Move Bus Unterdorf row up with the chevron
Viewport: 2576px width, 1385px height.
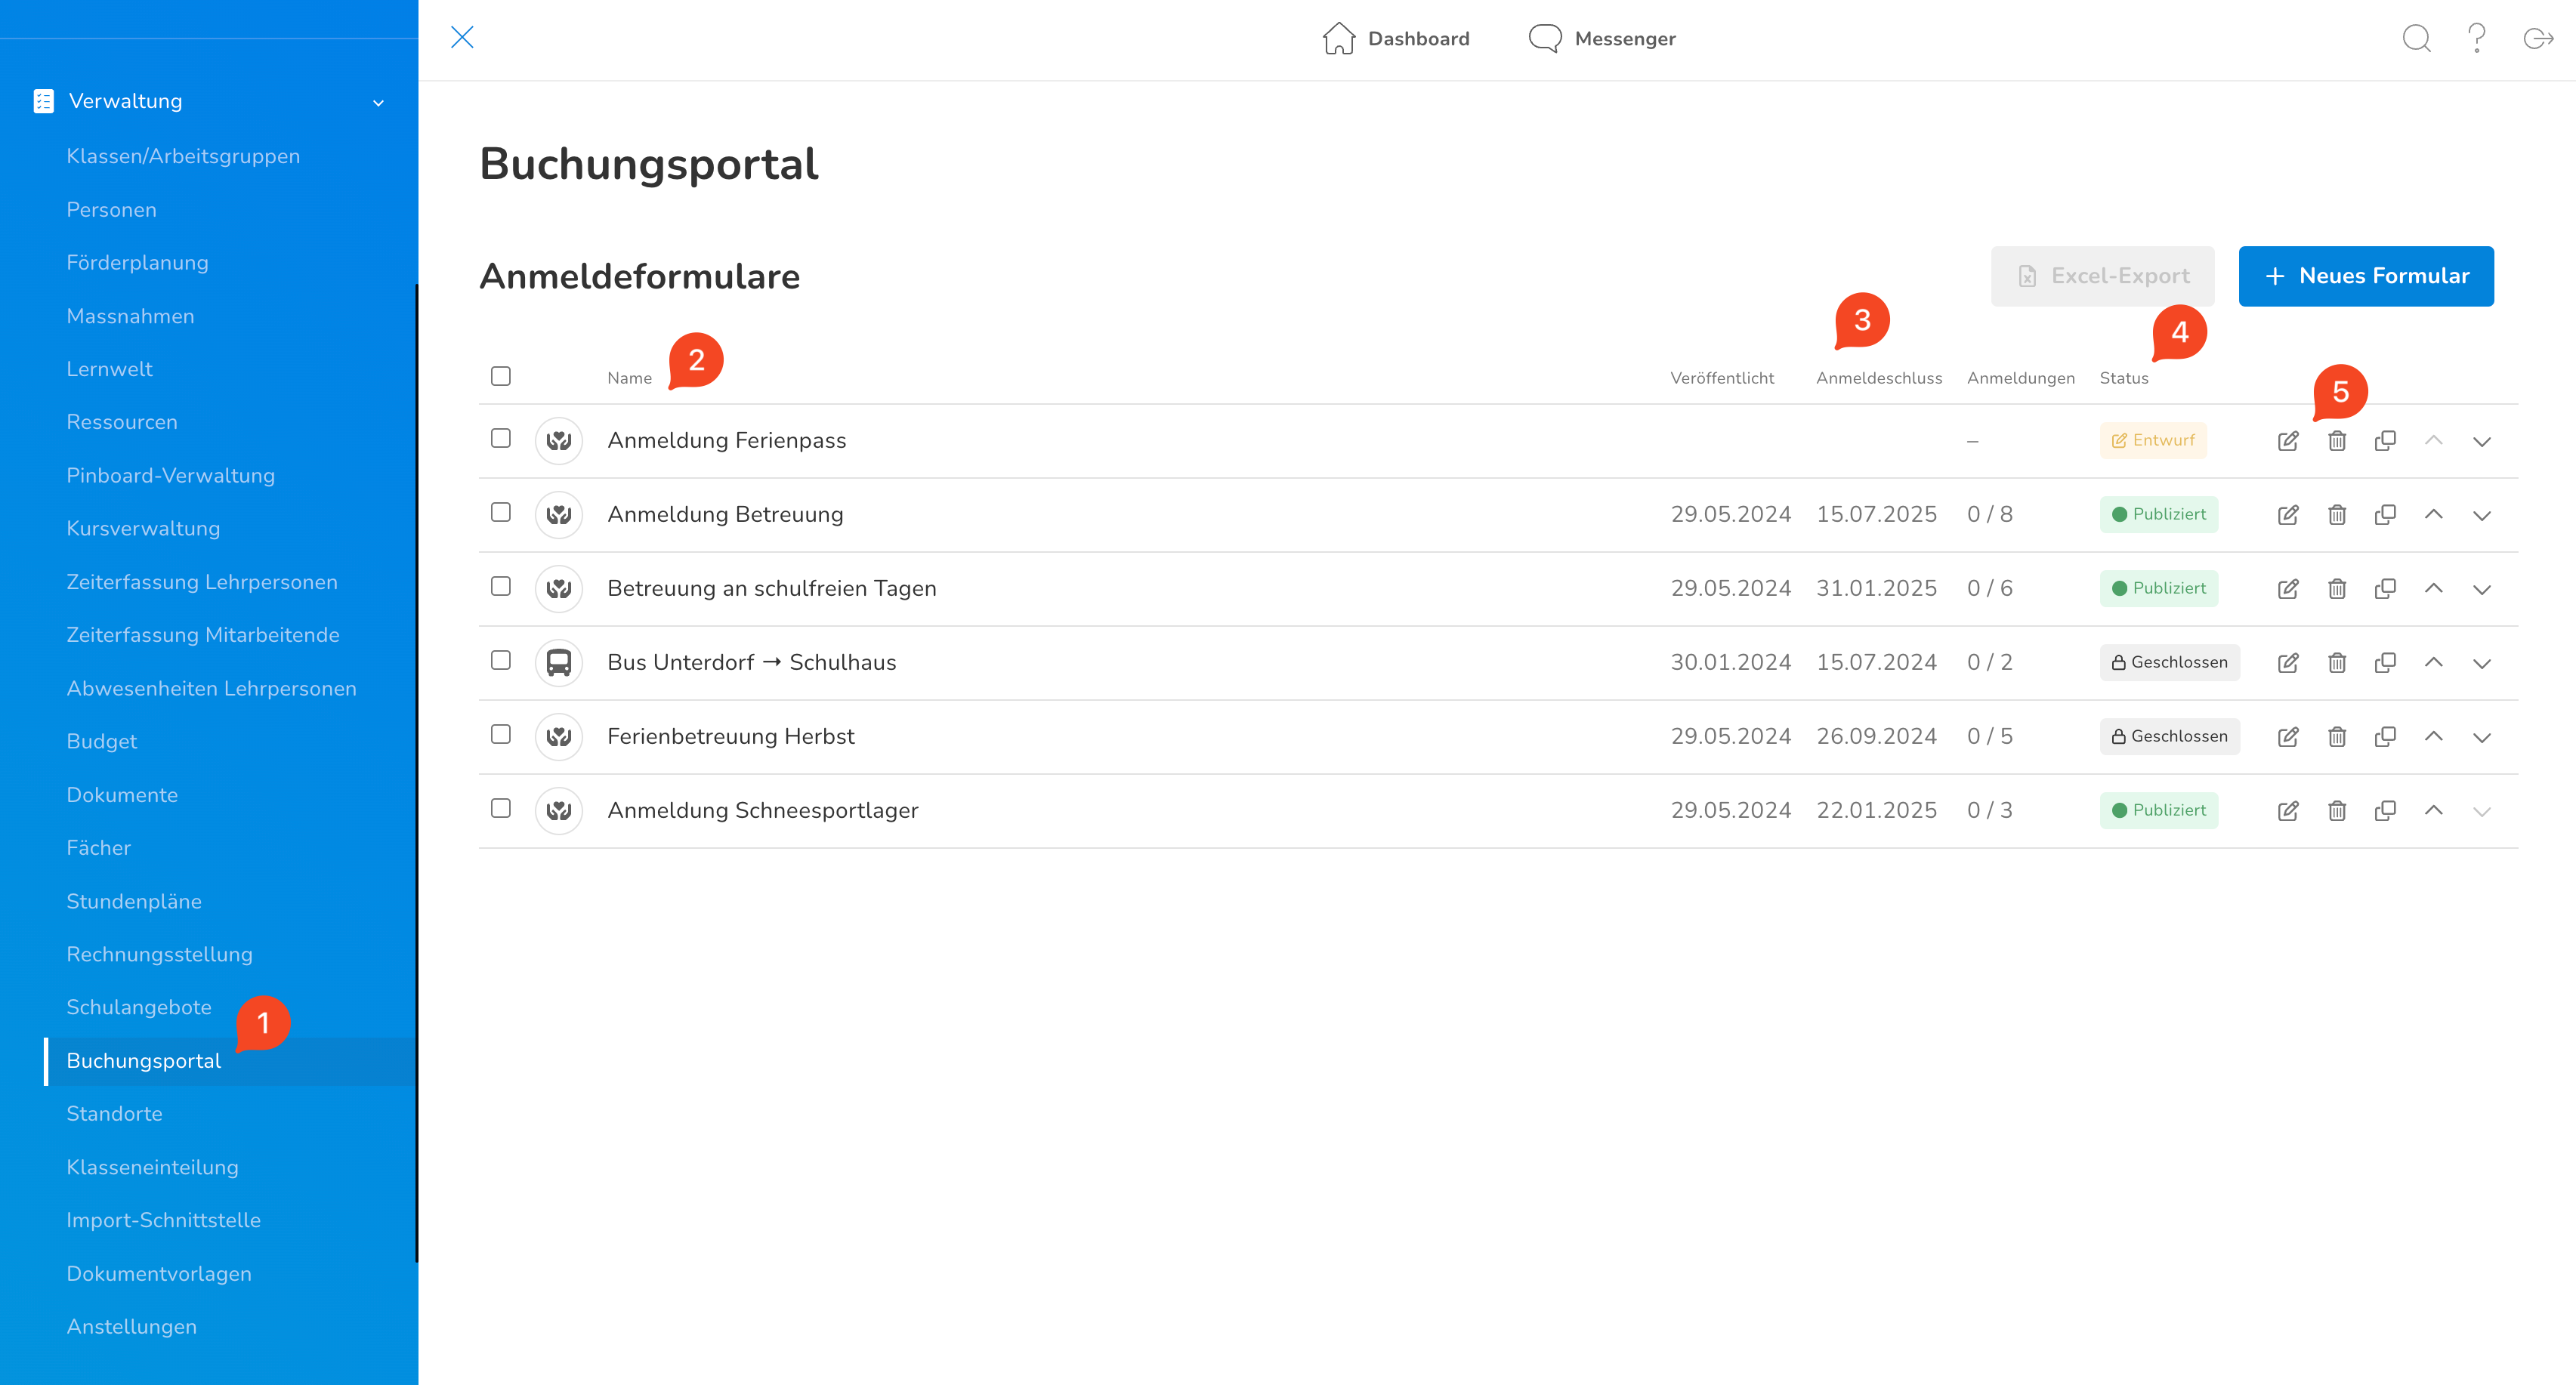(x=2434, y=662)
